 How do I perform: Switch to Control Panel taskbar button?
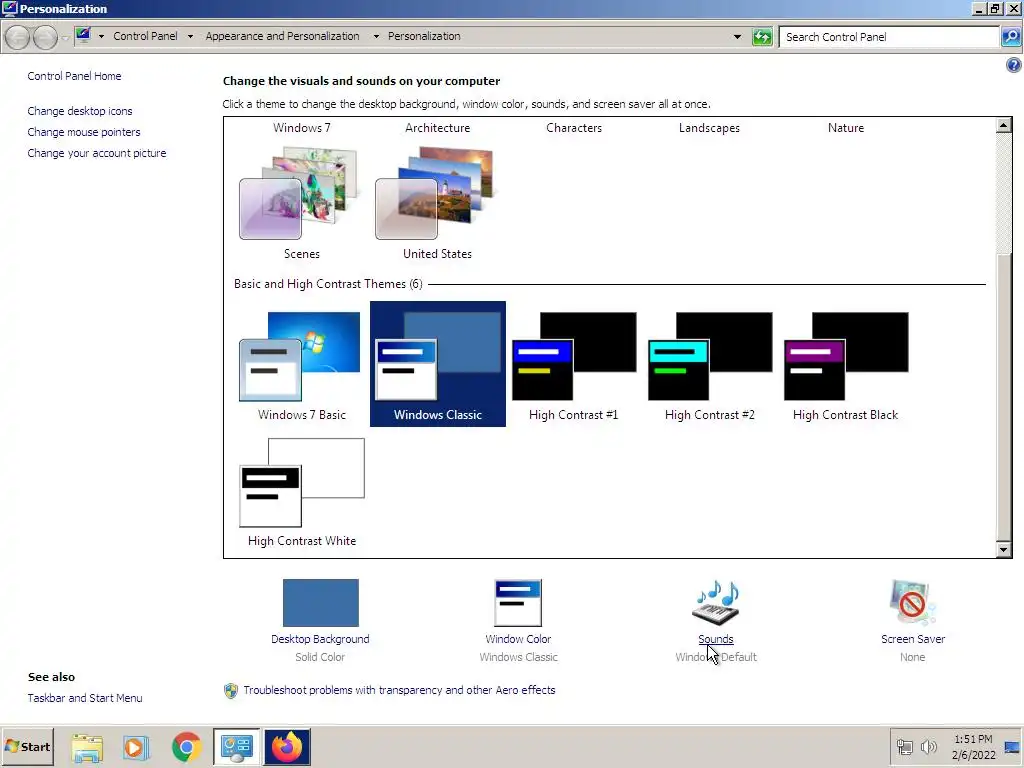click(x=236, y=747)
